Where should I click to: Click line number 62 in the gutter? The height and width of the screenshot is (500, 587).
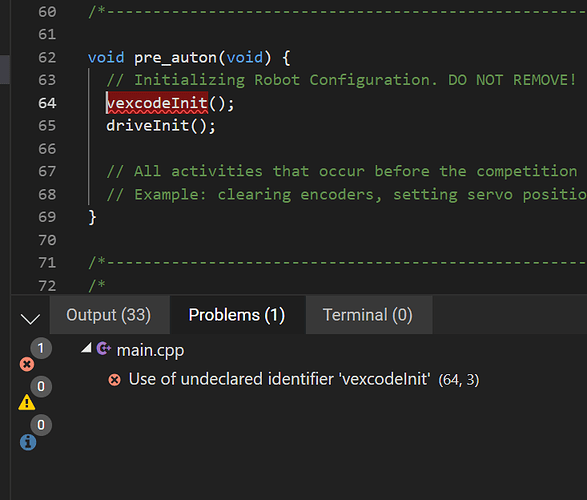[47, 57]
